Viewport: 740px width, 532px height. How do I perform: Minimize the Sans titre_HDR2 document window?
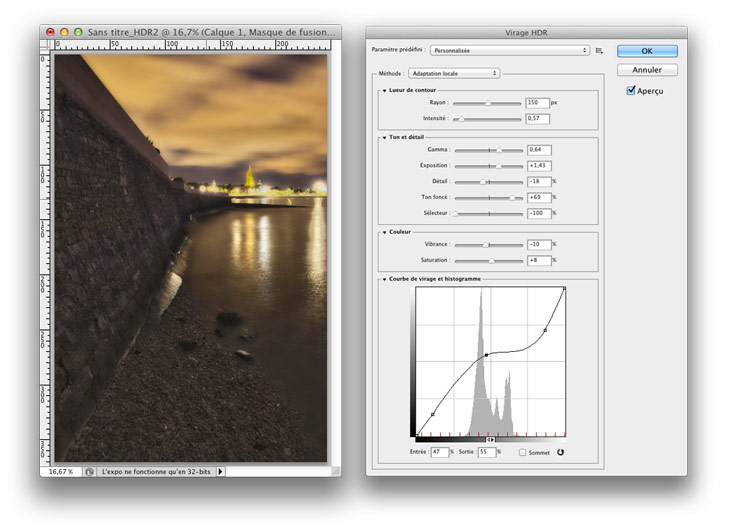pos(64,32)
